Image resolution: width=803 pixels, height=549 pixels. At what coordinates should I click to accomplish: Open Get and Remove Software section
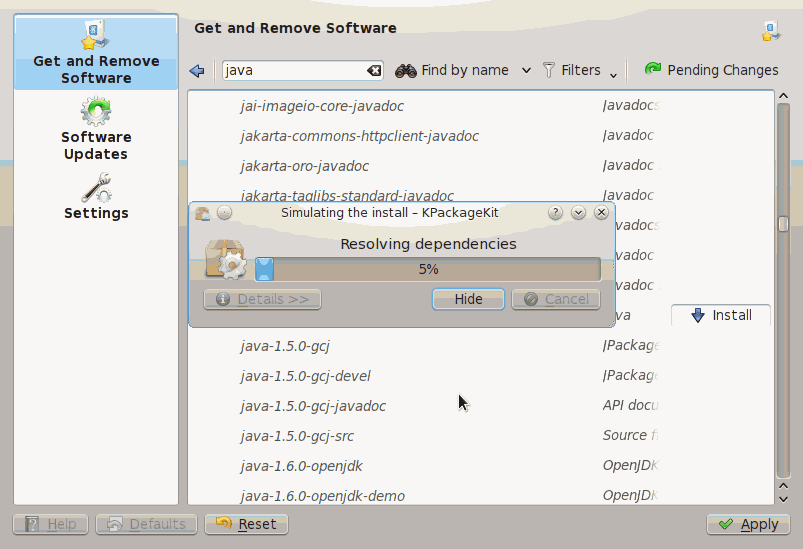pyautogui.click(x=96, y=53)
